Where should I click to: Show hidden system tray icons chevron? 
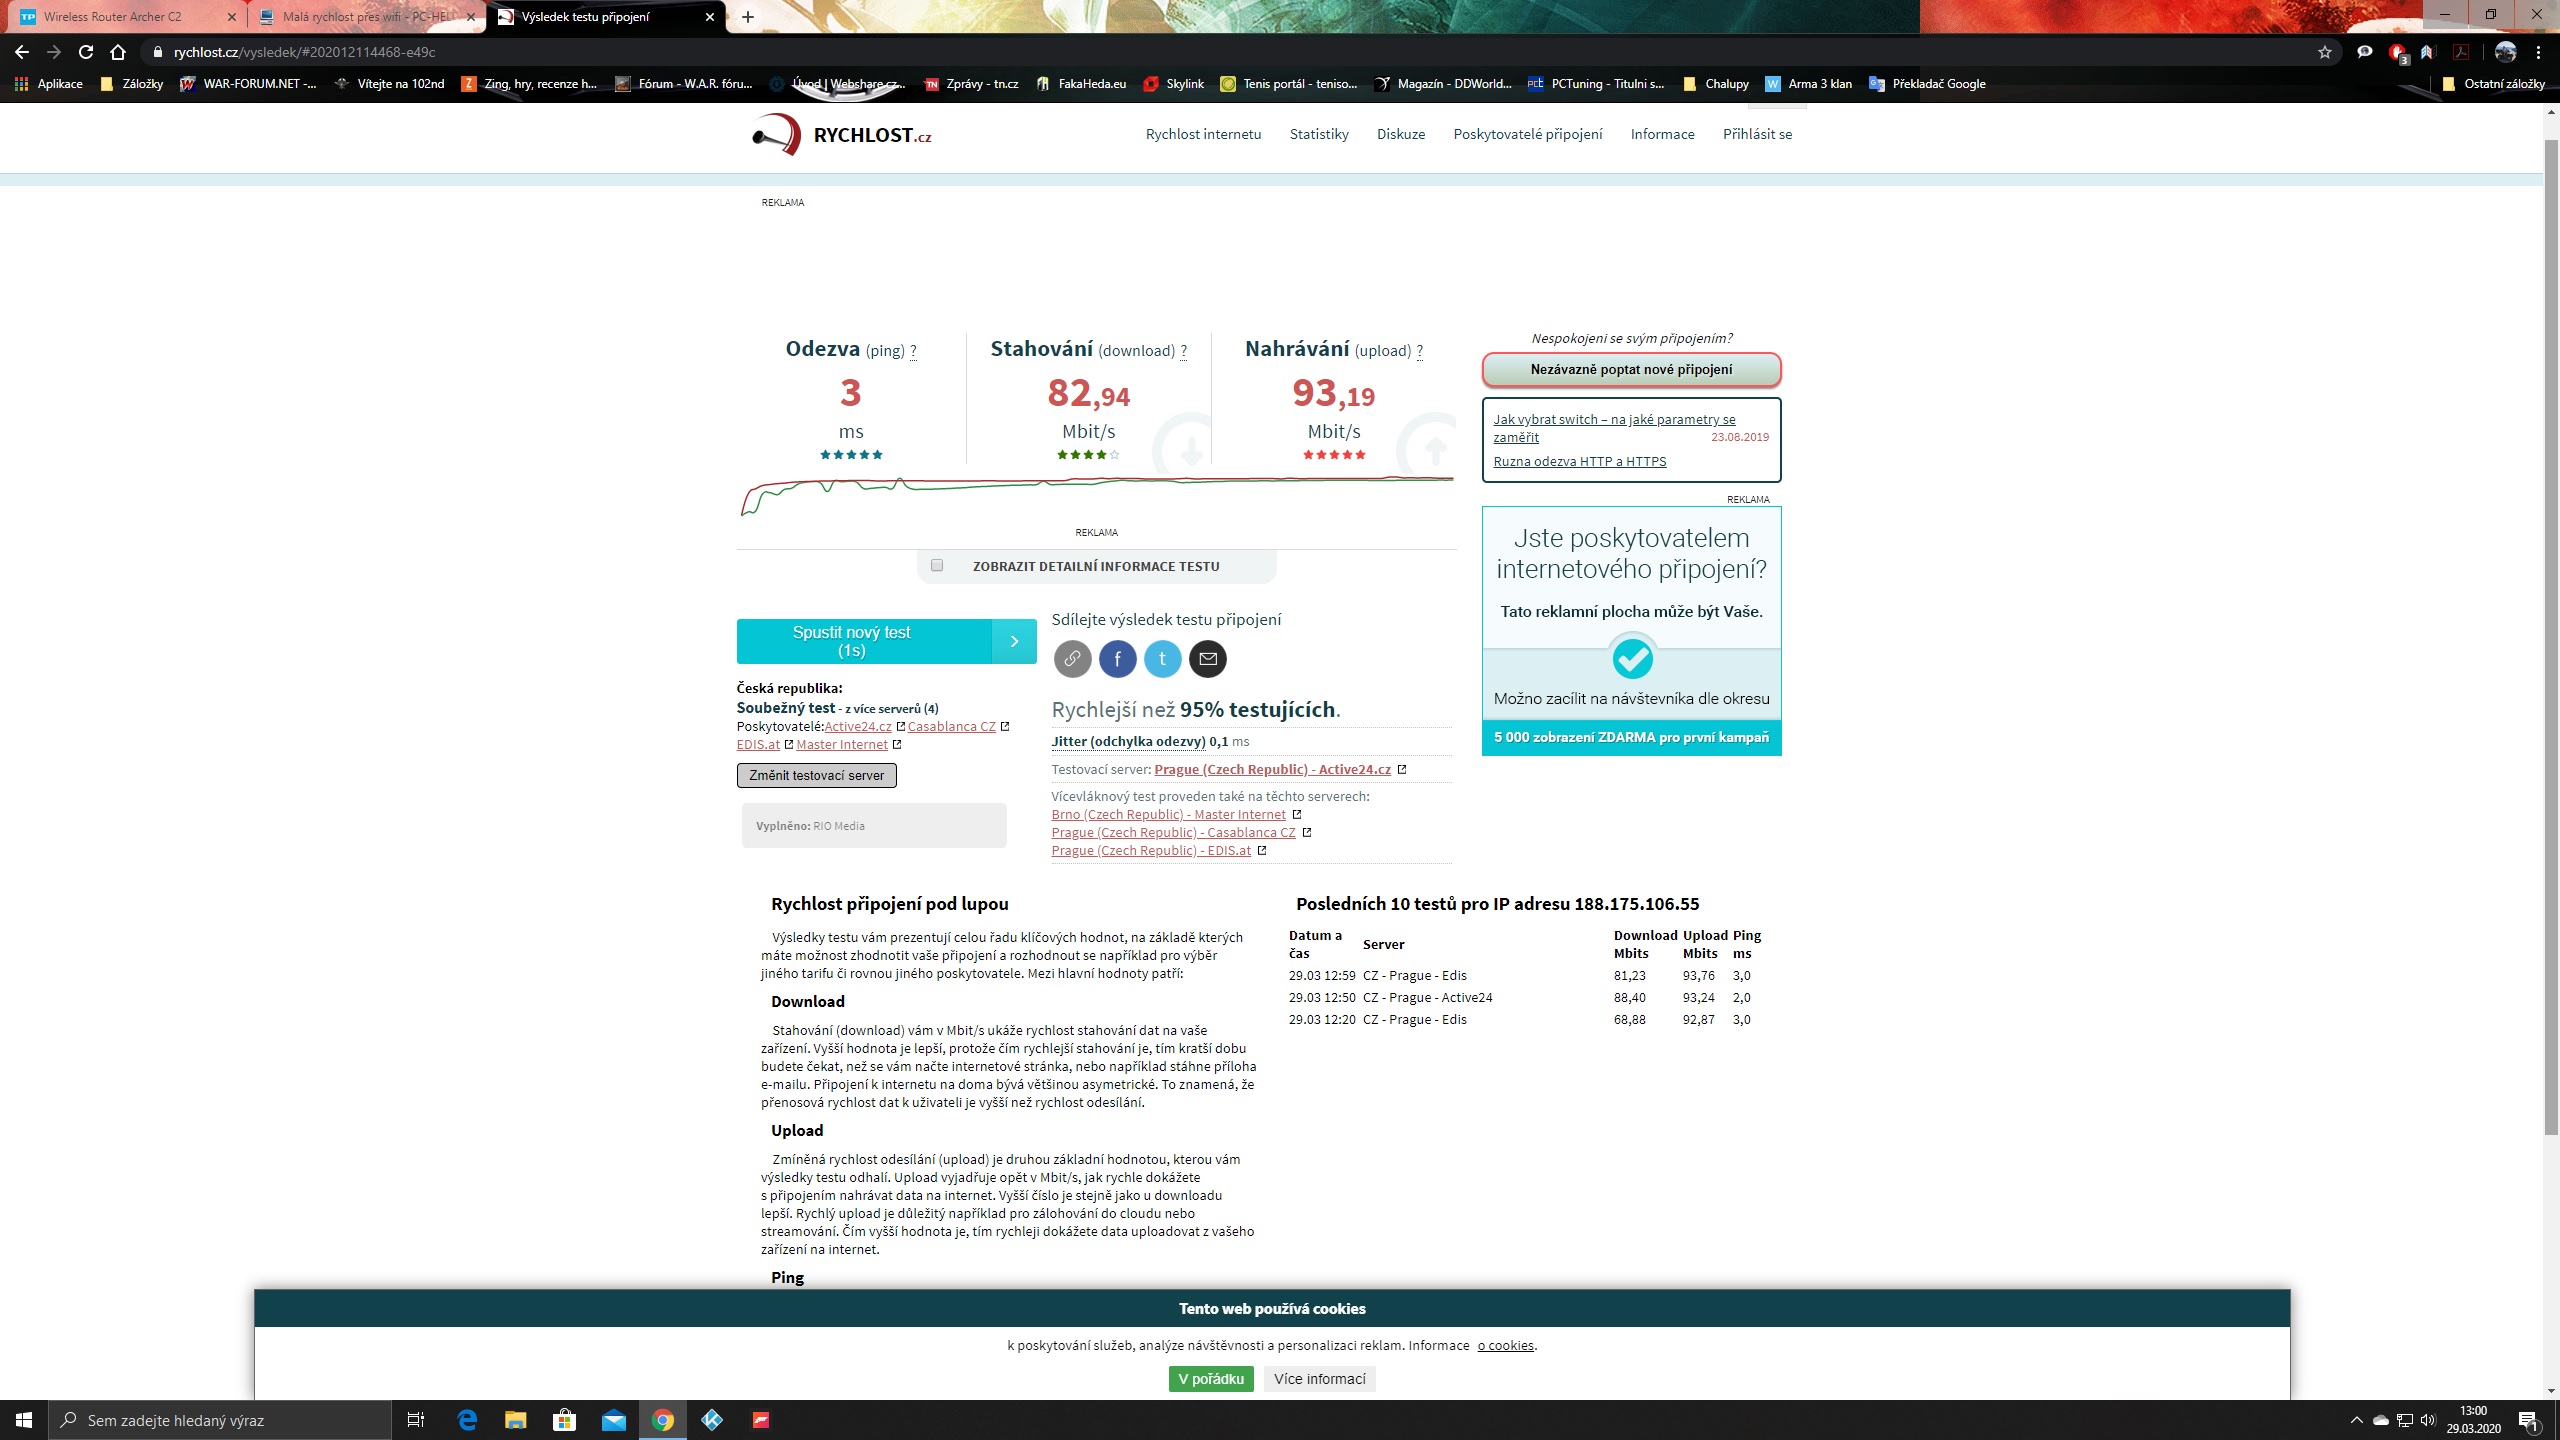pos(2356,1420)
